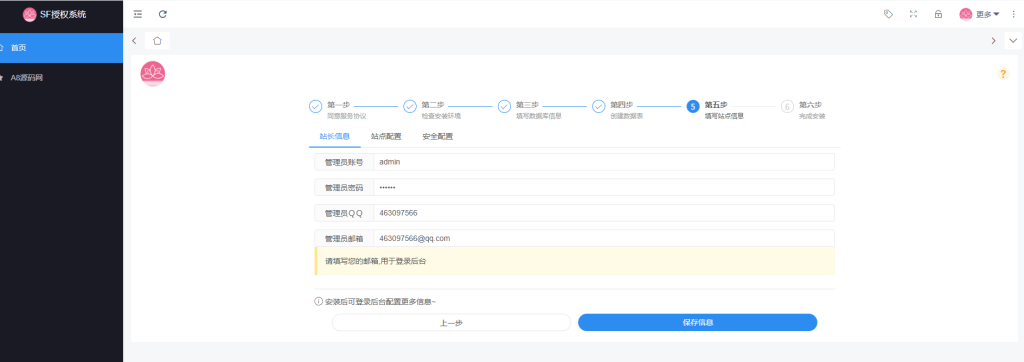This screenshot has width=1024, height=362.
Task: Click the step 5 active number icon
Action: point(693,107)
